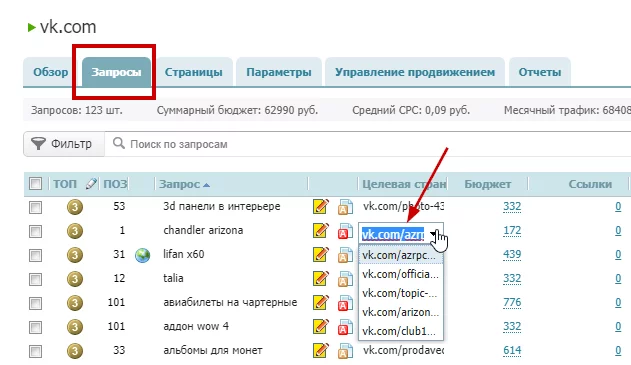Image resolution: width=631 pixels, height=365 pixels.
Task: Click edit pencil icon for 'авиабилеты на чартерные'
Action: pos(320,303)
